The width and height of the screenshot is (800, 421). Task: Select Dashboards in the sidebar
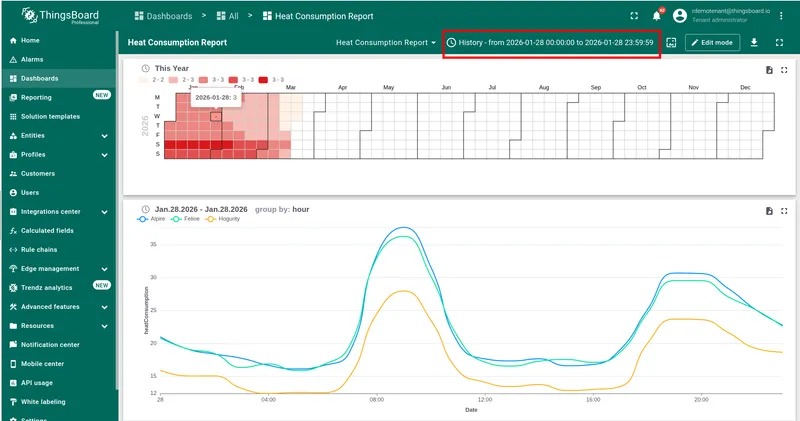click(x=59, y=79)
